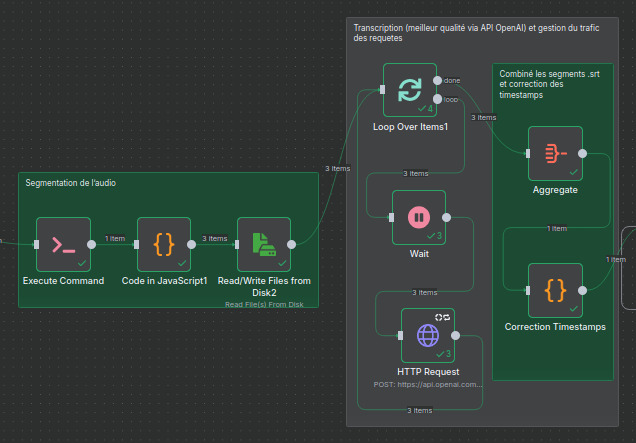The width and height of the screenshot is (636, 443).
Task: Click the '3 items' label between Code and Read/Write
Action: [214, 238]
